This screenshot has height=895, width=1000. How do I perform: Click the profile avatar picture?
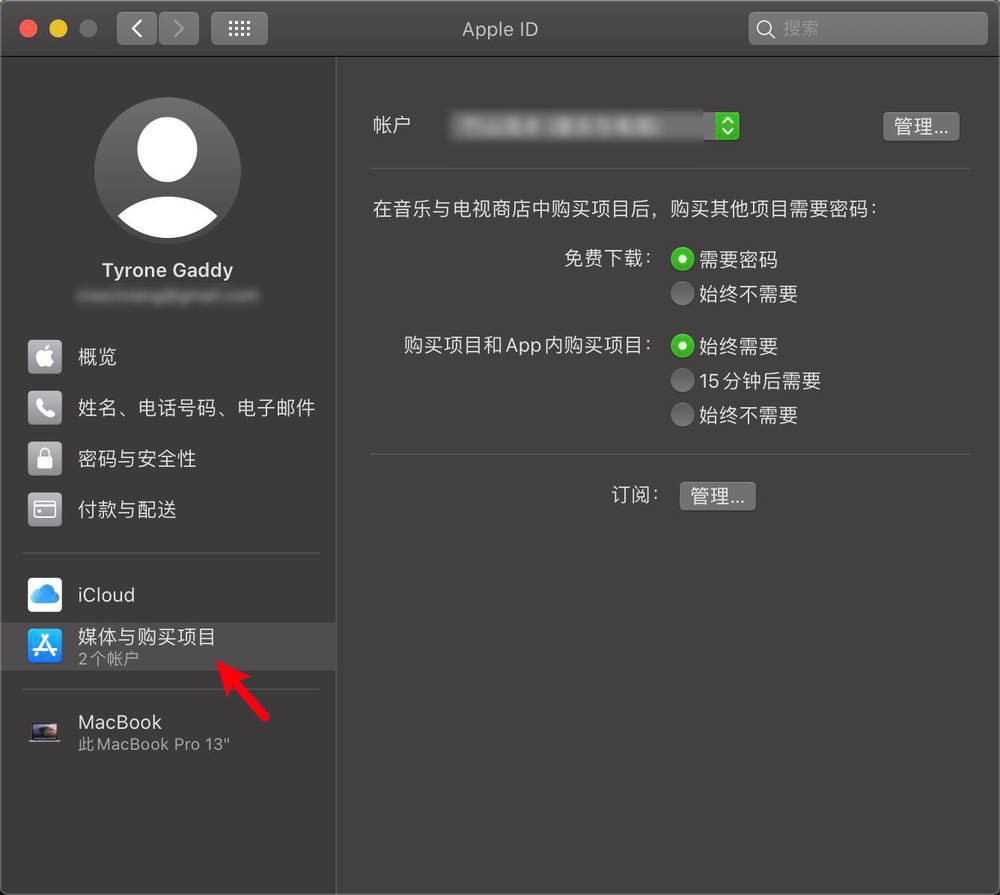167,170
